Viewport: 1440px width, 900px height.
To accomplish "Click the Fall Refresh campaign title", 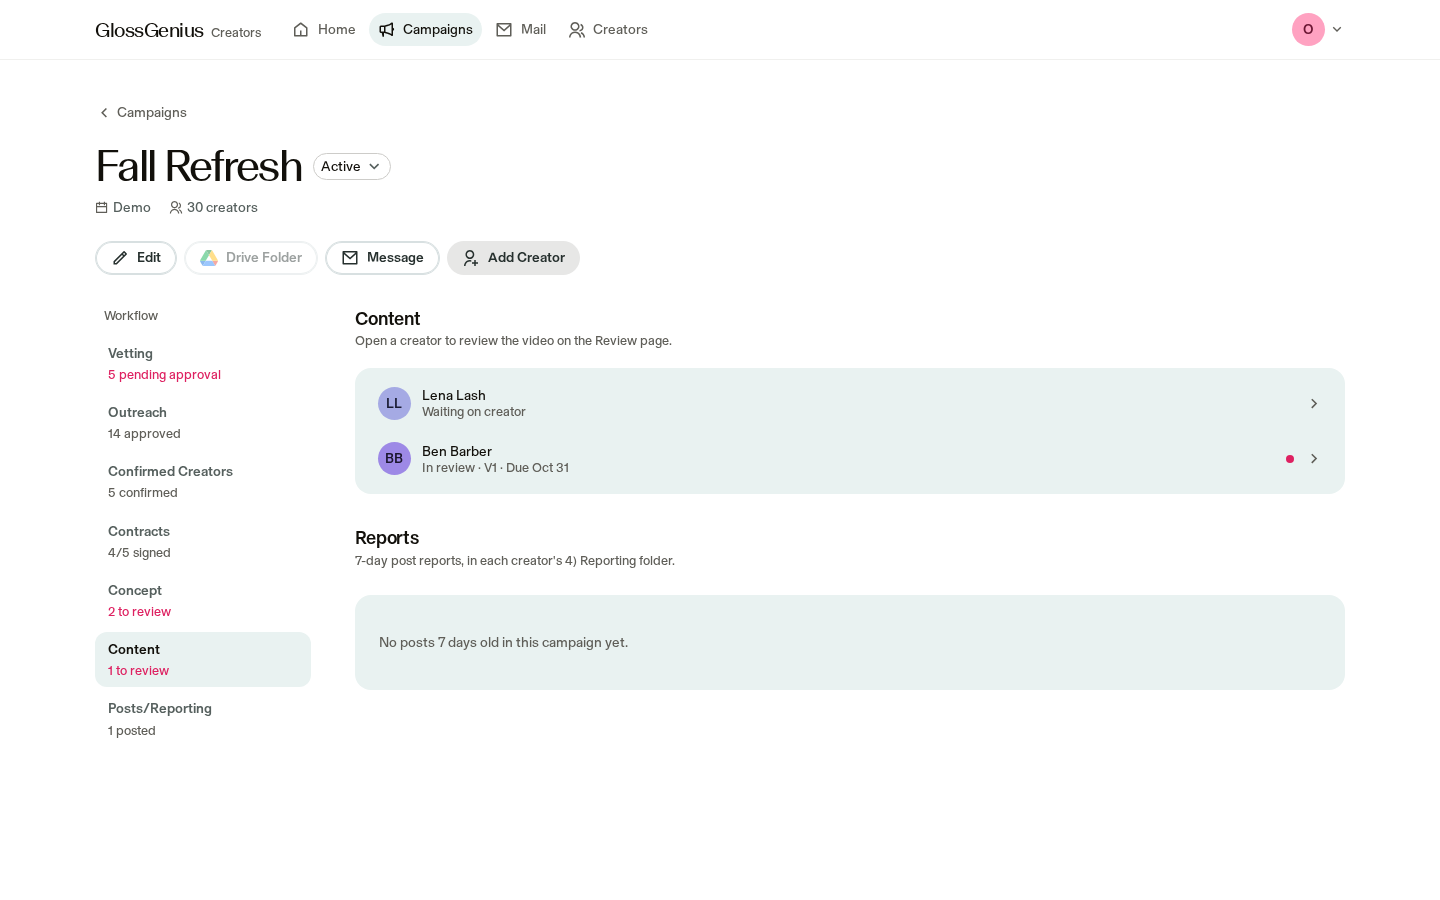I will [199, 166].
